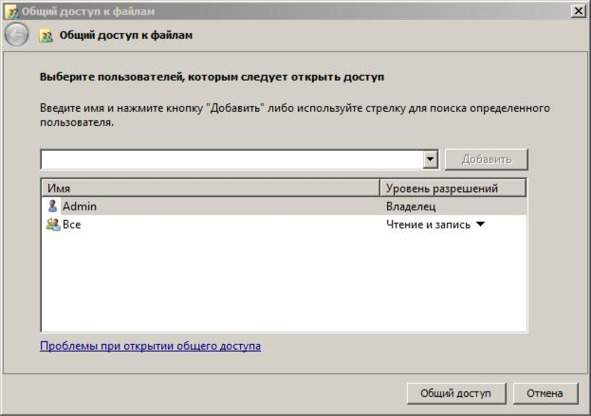Click the small title bar sharing icon

tap(13, 12)
